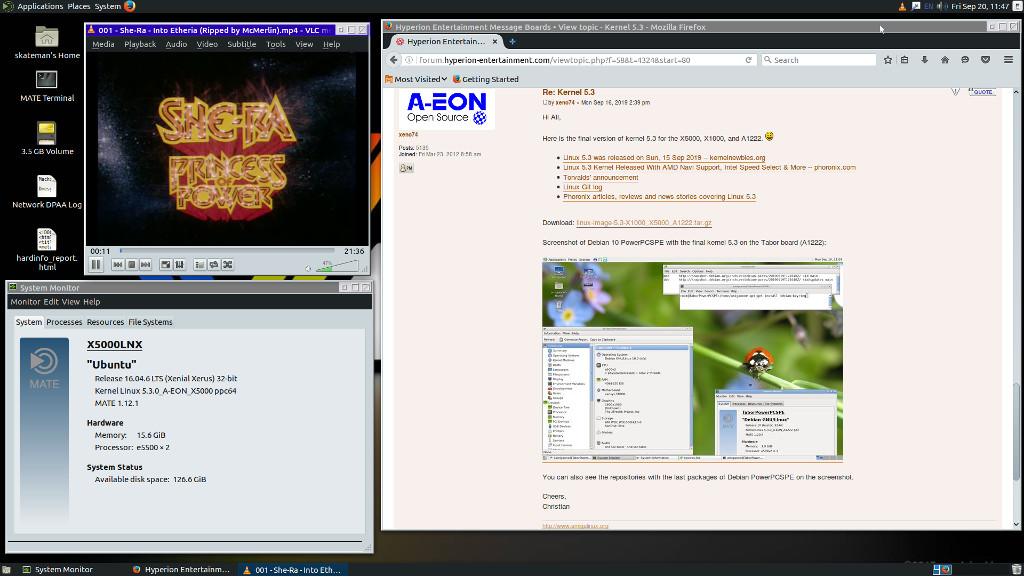Seek along the VLC playback progress bar

click(x=227, y=251)
